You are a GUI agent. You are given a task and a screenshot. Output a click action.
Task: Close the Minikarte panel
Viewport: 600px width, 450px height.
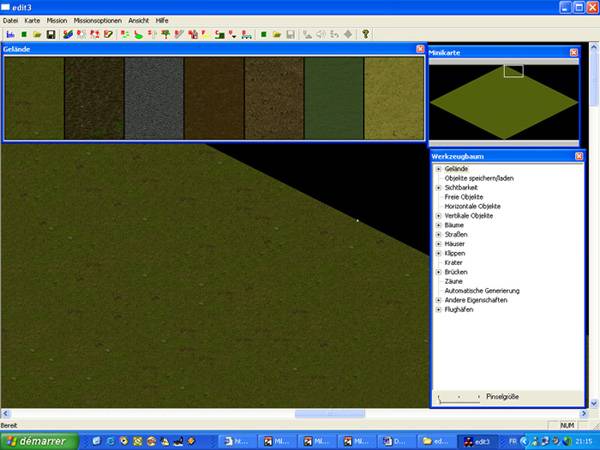574,52
